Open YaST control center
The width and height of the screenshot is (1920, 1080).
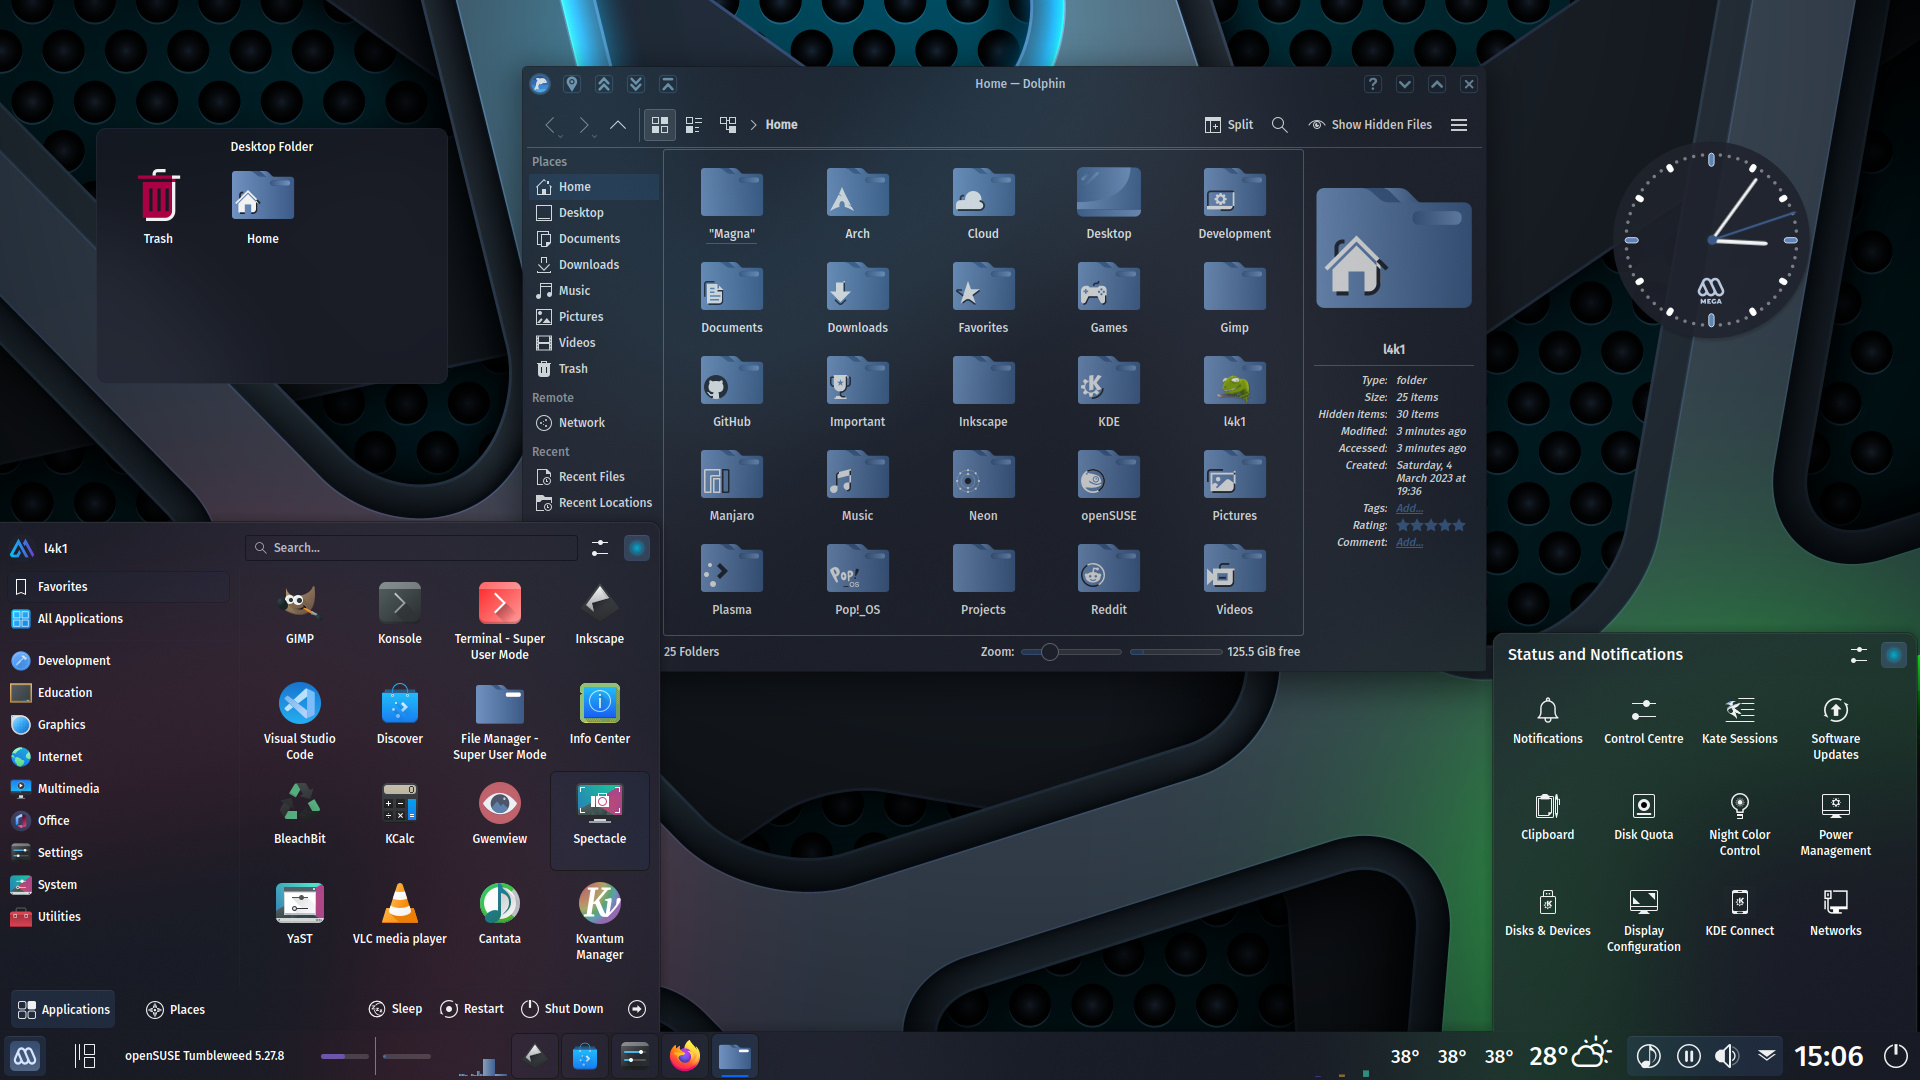click(300, 913)
